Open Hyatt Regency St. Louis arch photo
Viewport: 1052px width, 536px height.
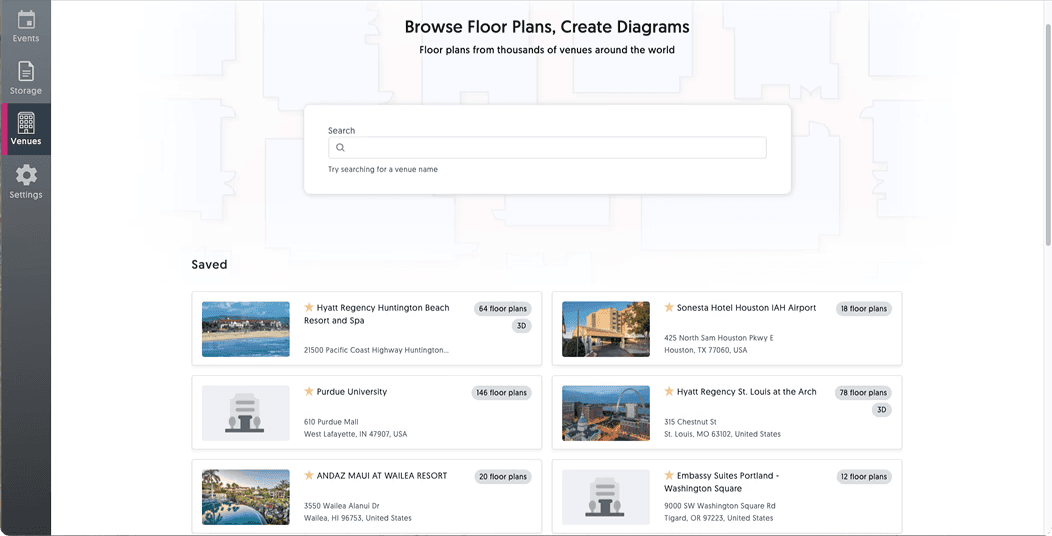pos(606,413)
